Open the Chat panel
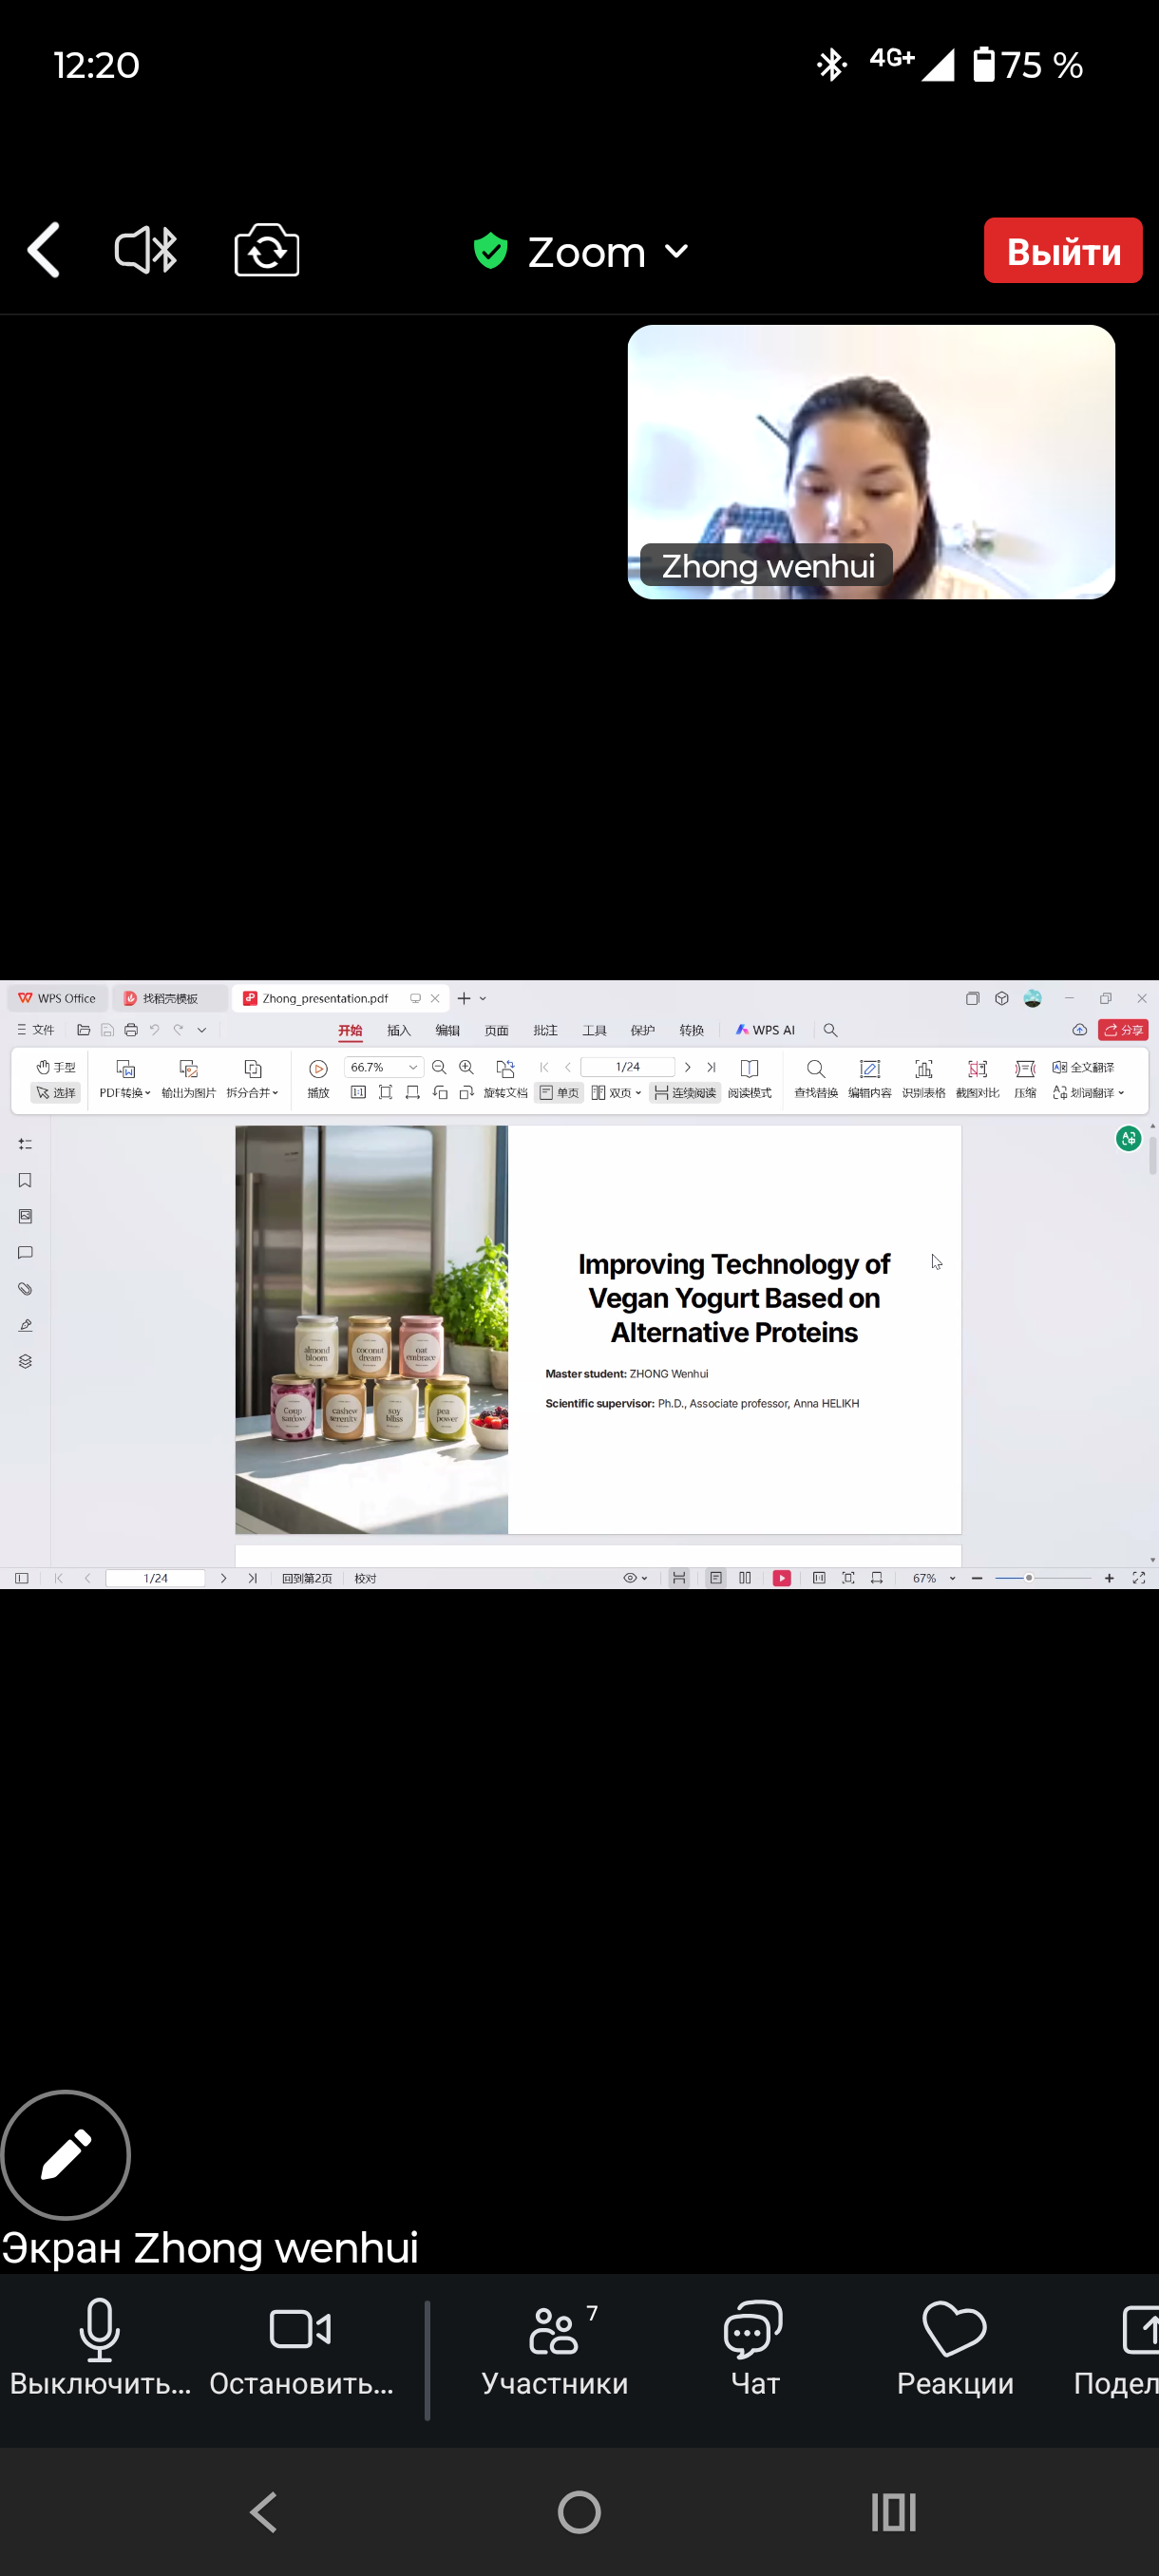Image resolution: width=1159 pixels, height=2576 pixels. (x=754, y=2350)
